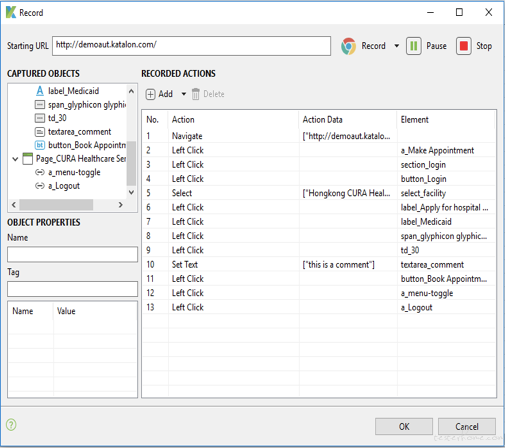This screenshot has width=505, height=448.
Task: Click into the Starting URL field
Action: (x=191, y=46)
